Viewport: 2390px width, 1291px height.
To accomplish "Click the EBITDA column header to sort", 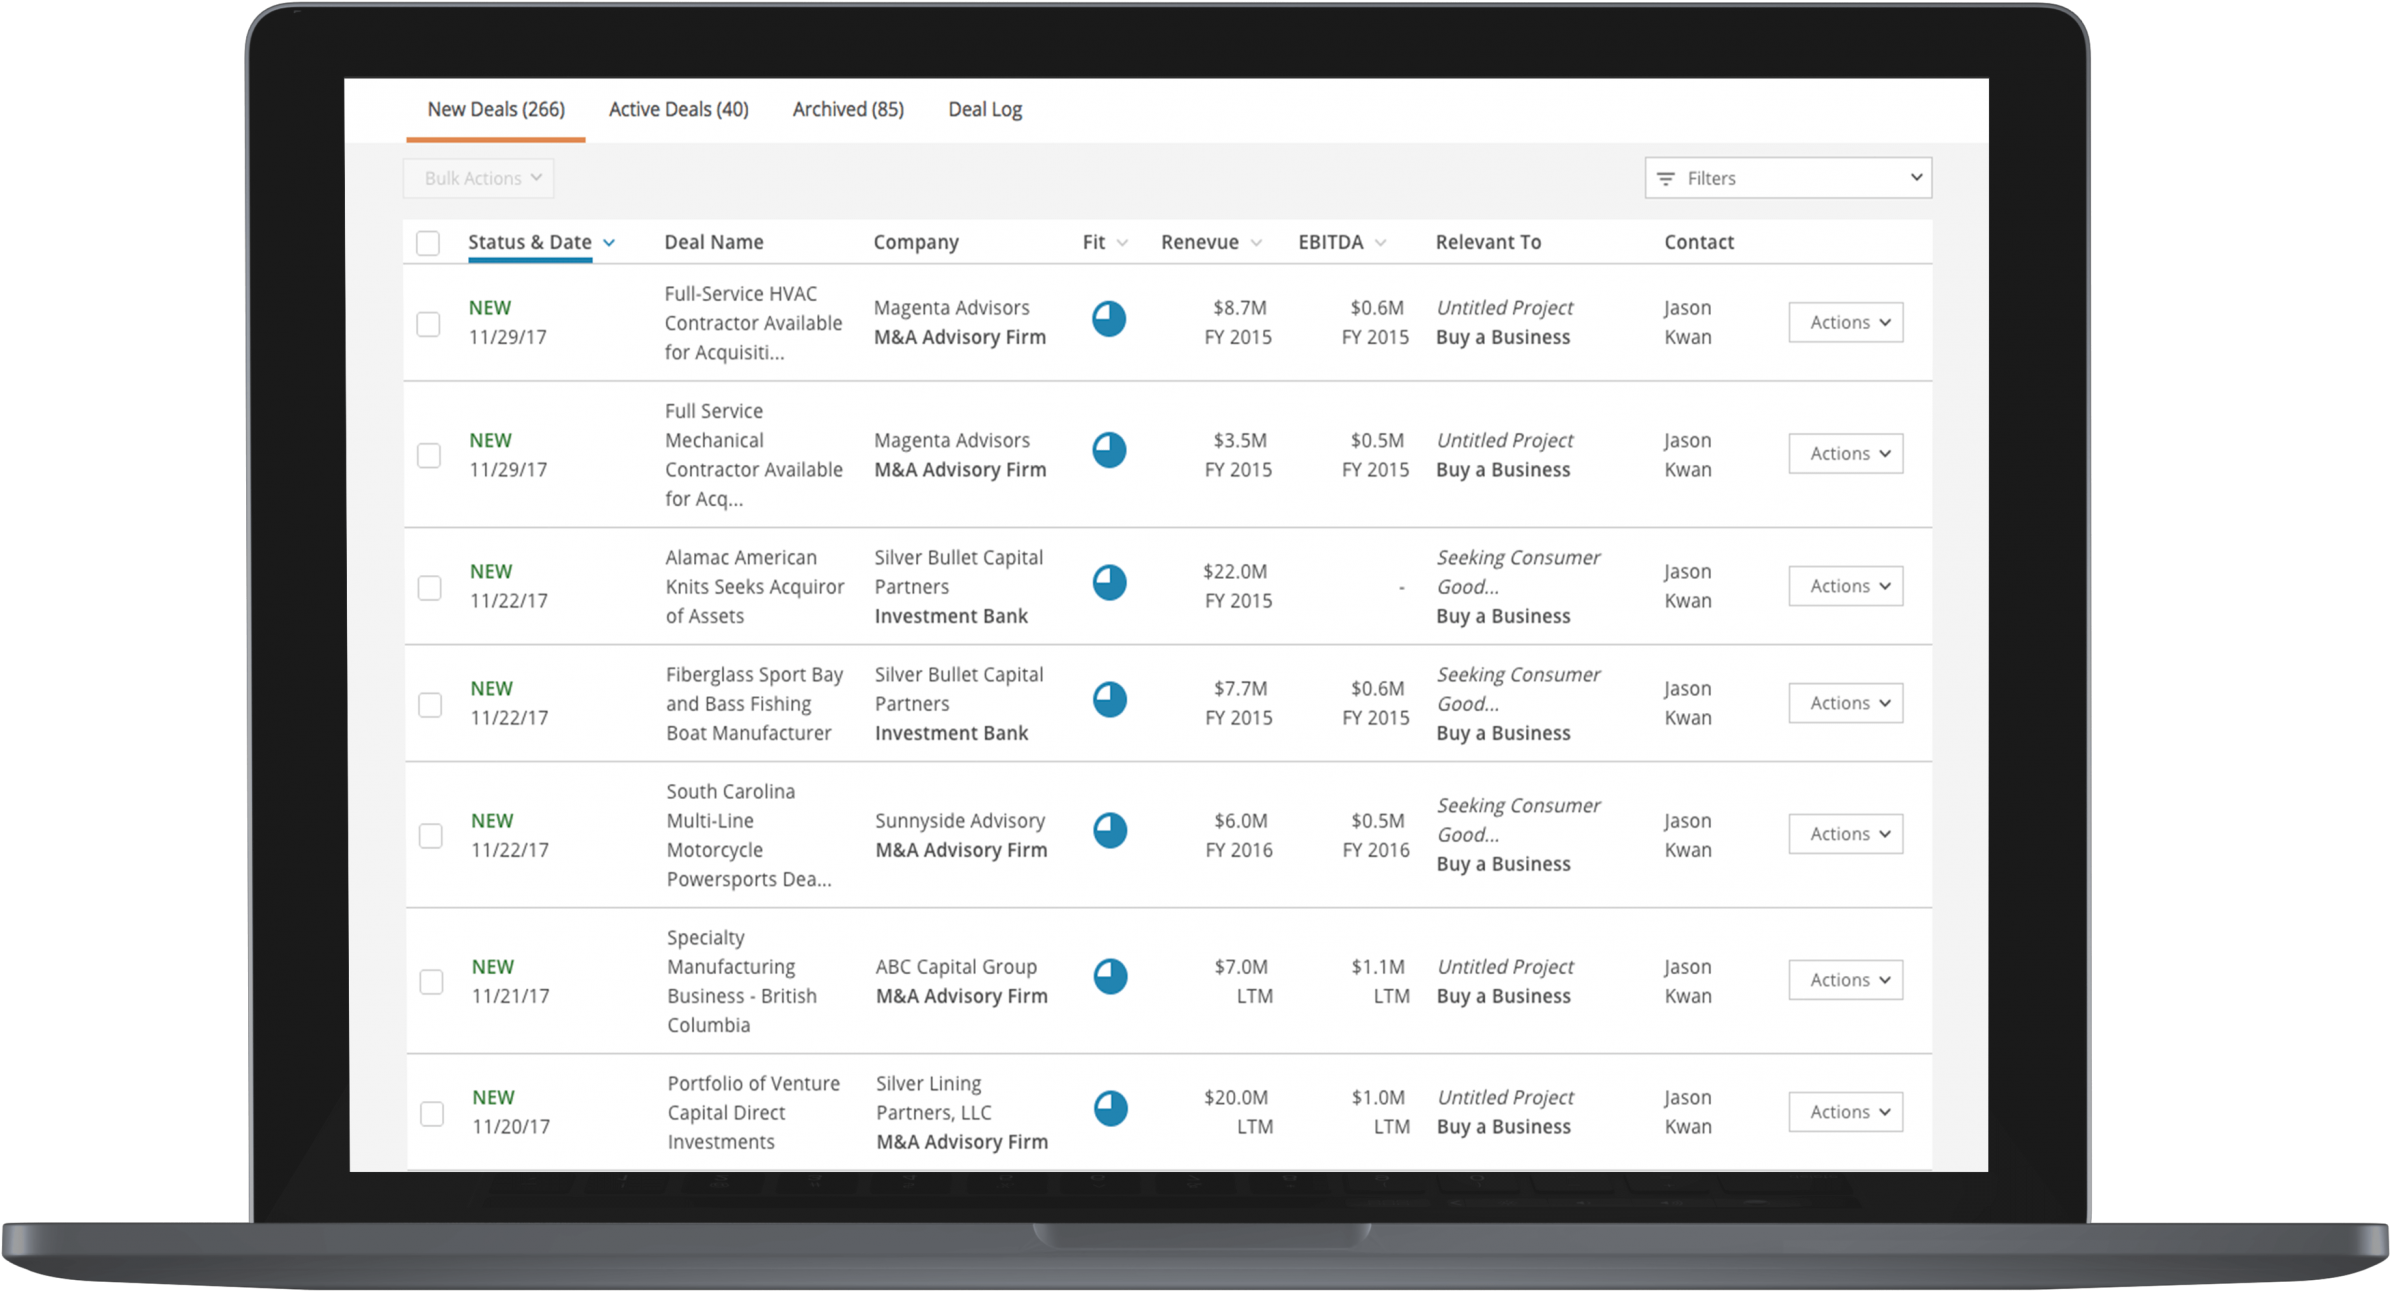I will click(1330, 241).
